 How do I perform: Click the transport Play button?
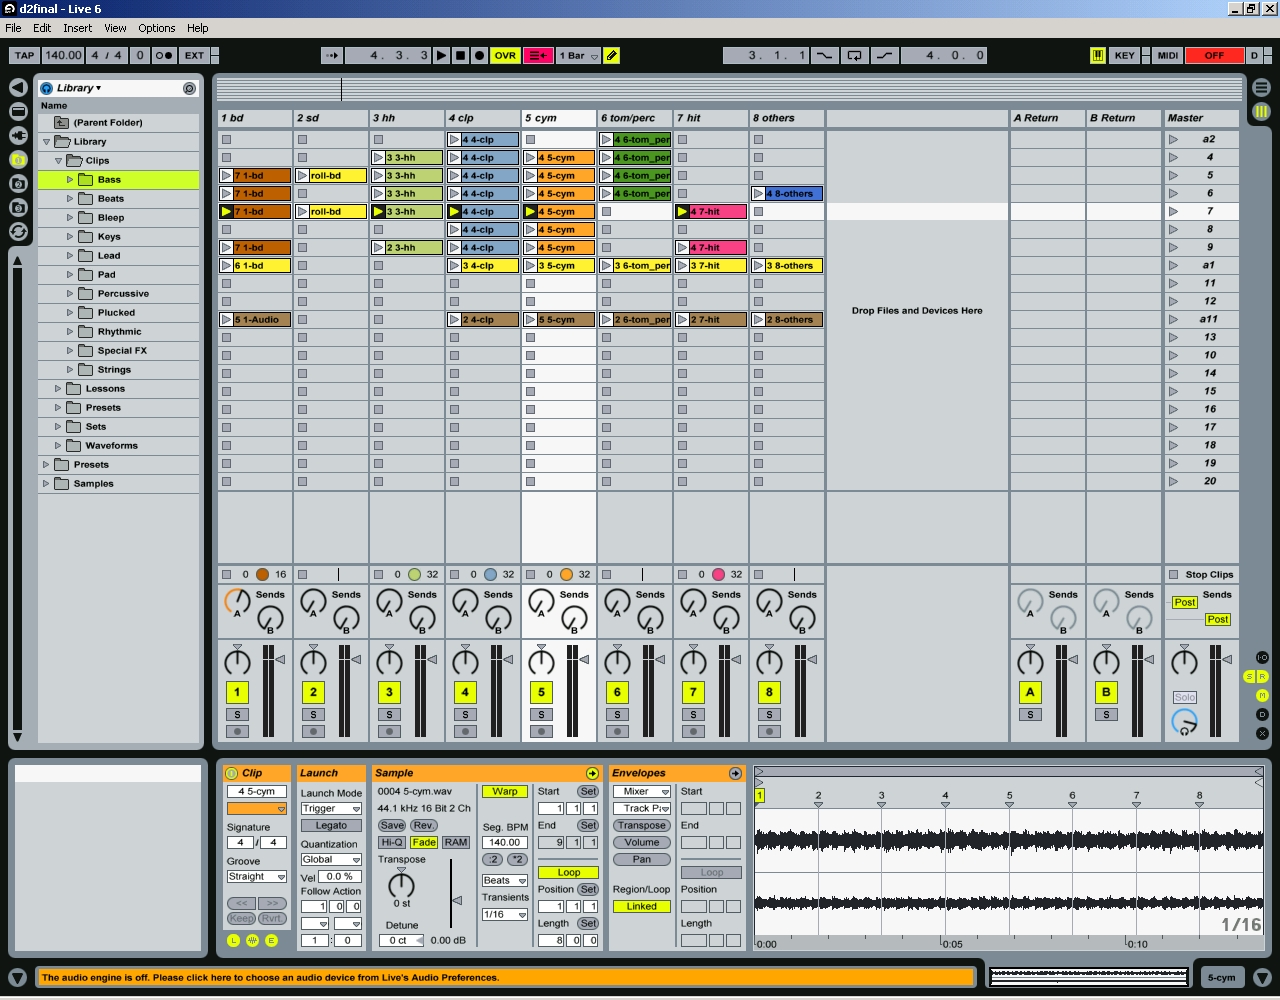point(441,55)
